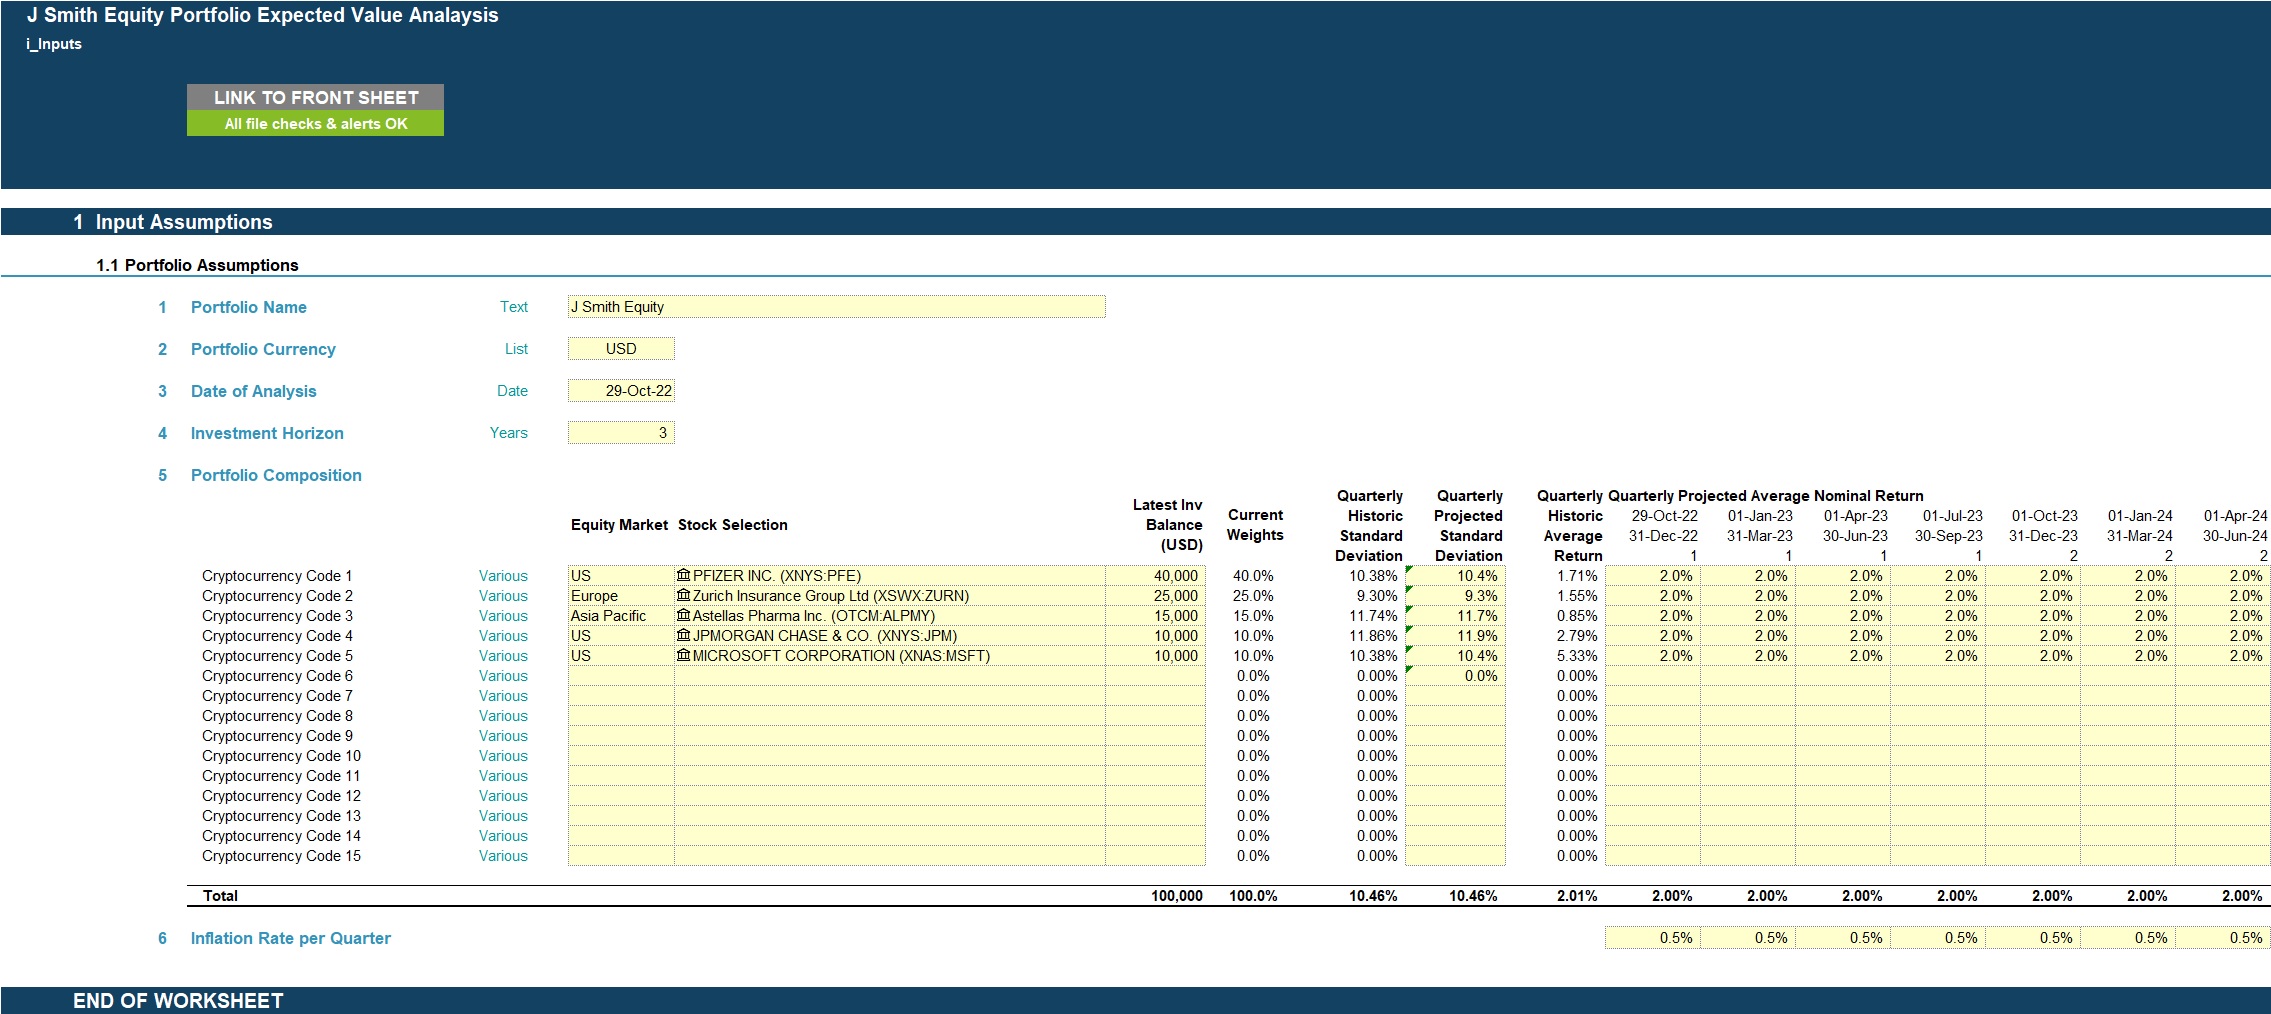This screenshot has width=2271, height=1014.
Task: Select the balance cell showing 15,000
Action: pyautogui.click(x=1155, y=616)
